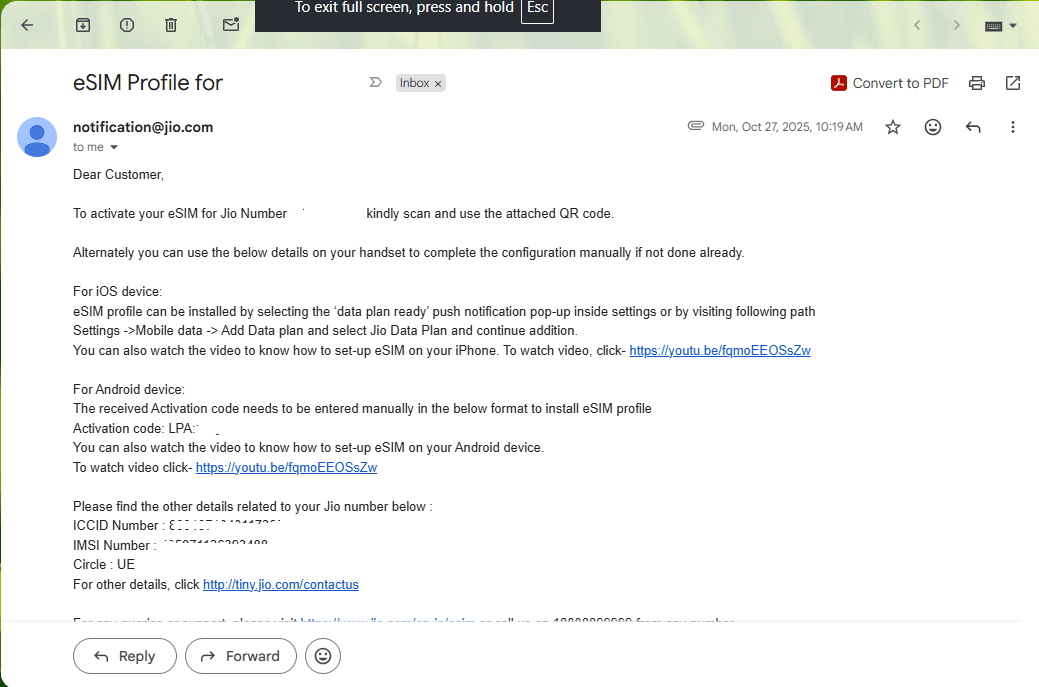This screenshot has height=687, width=1039.
Task: Print the eSIM Profile email
Action: point(977,83)
